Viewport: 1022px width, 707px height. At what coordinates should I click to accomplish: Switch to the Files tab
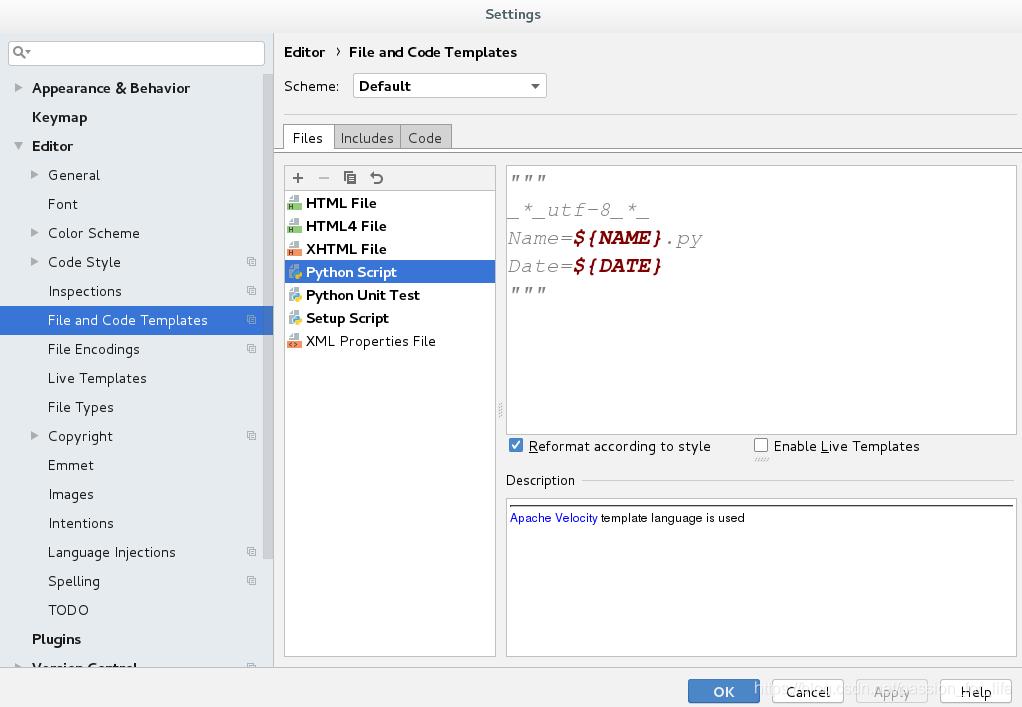coord(308,137)
